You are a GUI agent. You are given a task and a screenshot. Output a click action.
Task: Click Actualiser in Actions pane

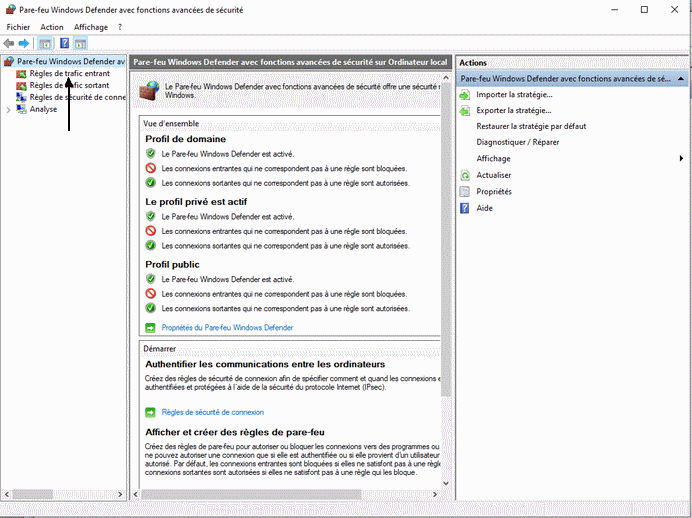pos(493,175)
